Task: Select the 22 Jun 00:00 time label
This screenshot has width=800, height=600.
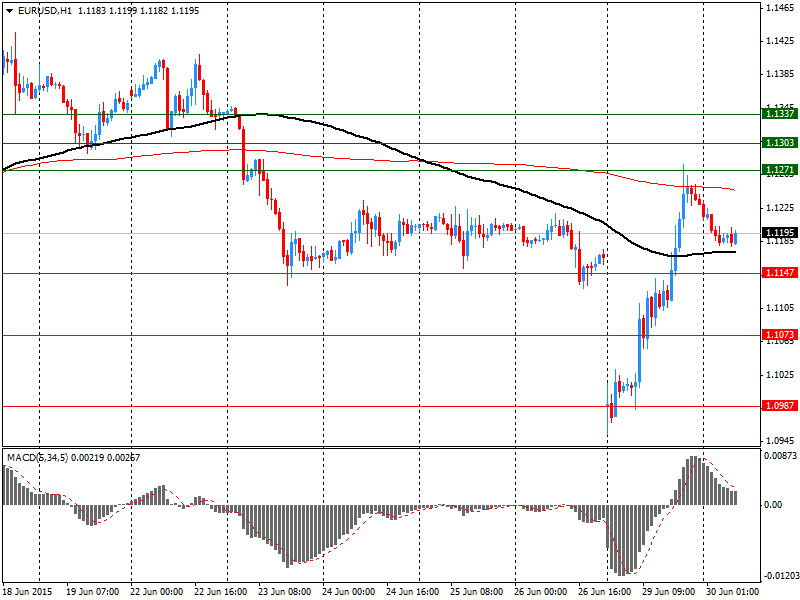Action: coord(157,592)
